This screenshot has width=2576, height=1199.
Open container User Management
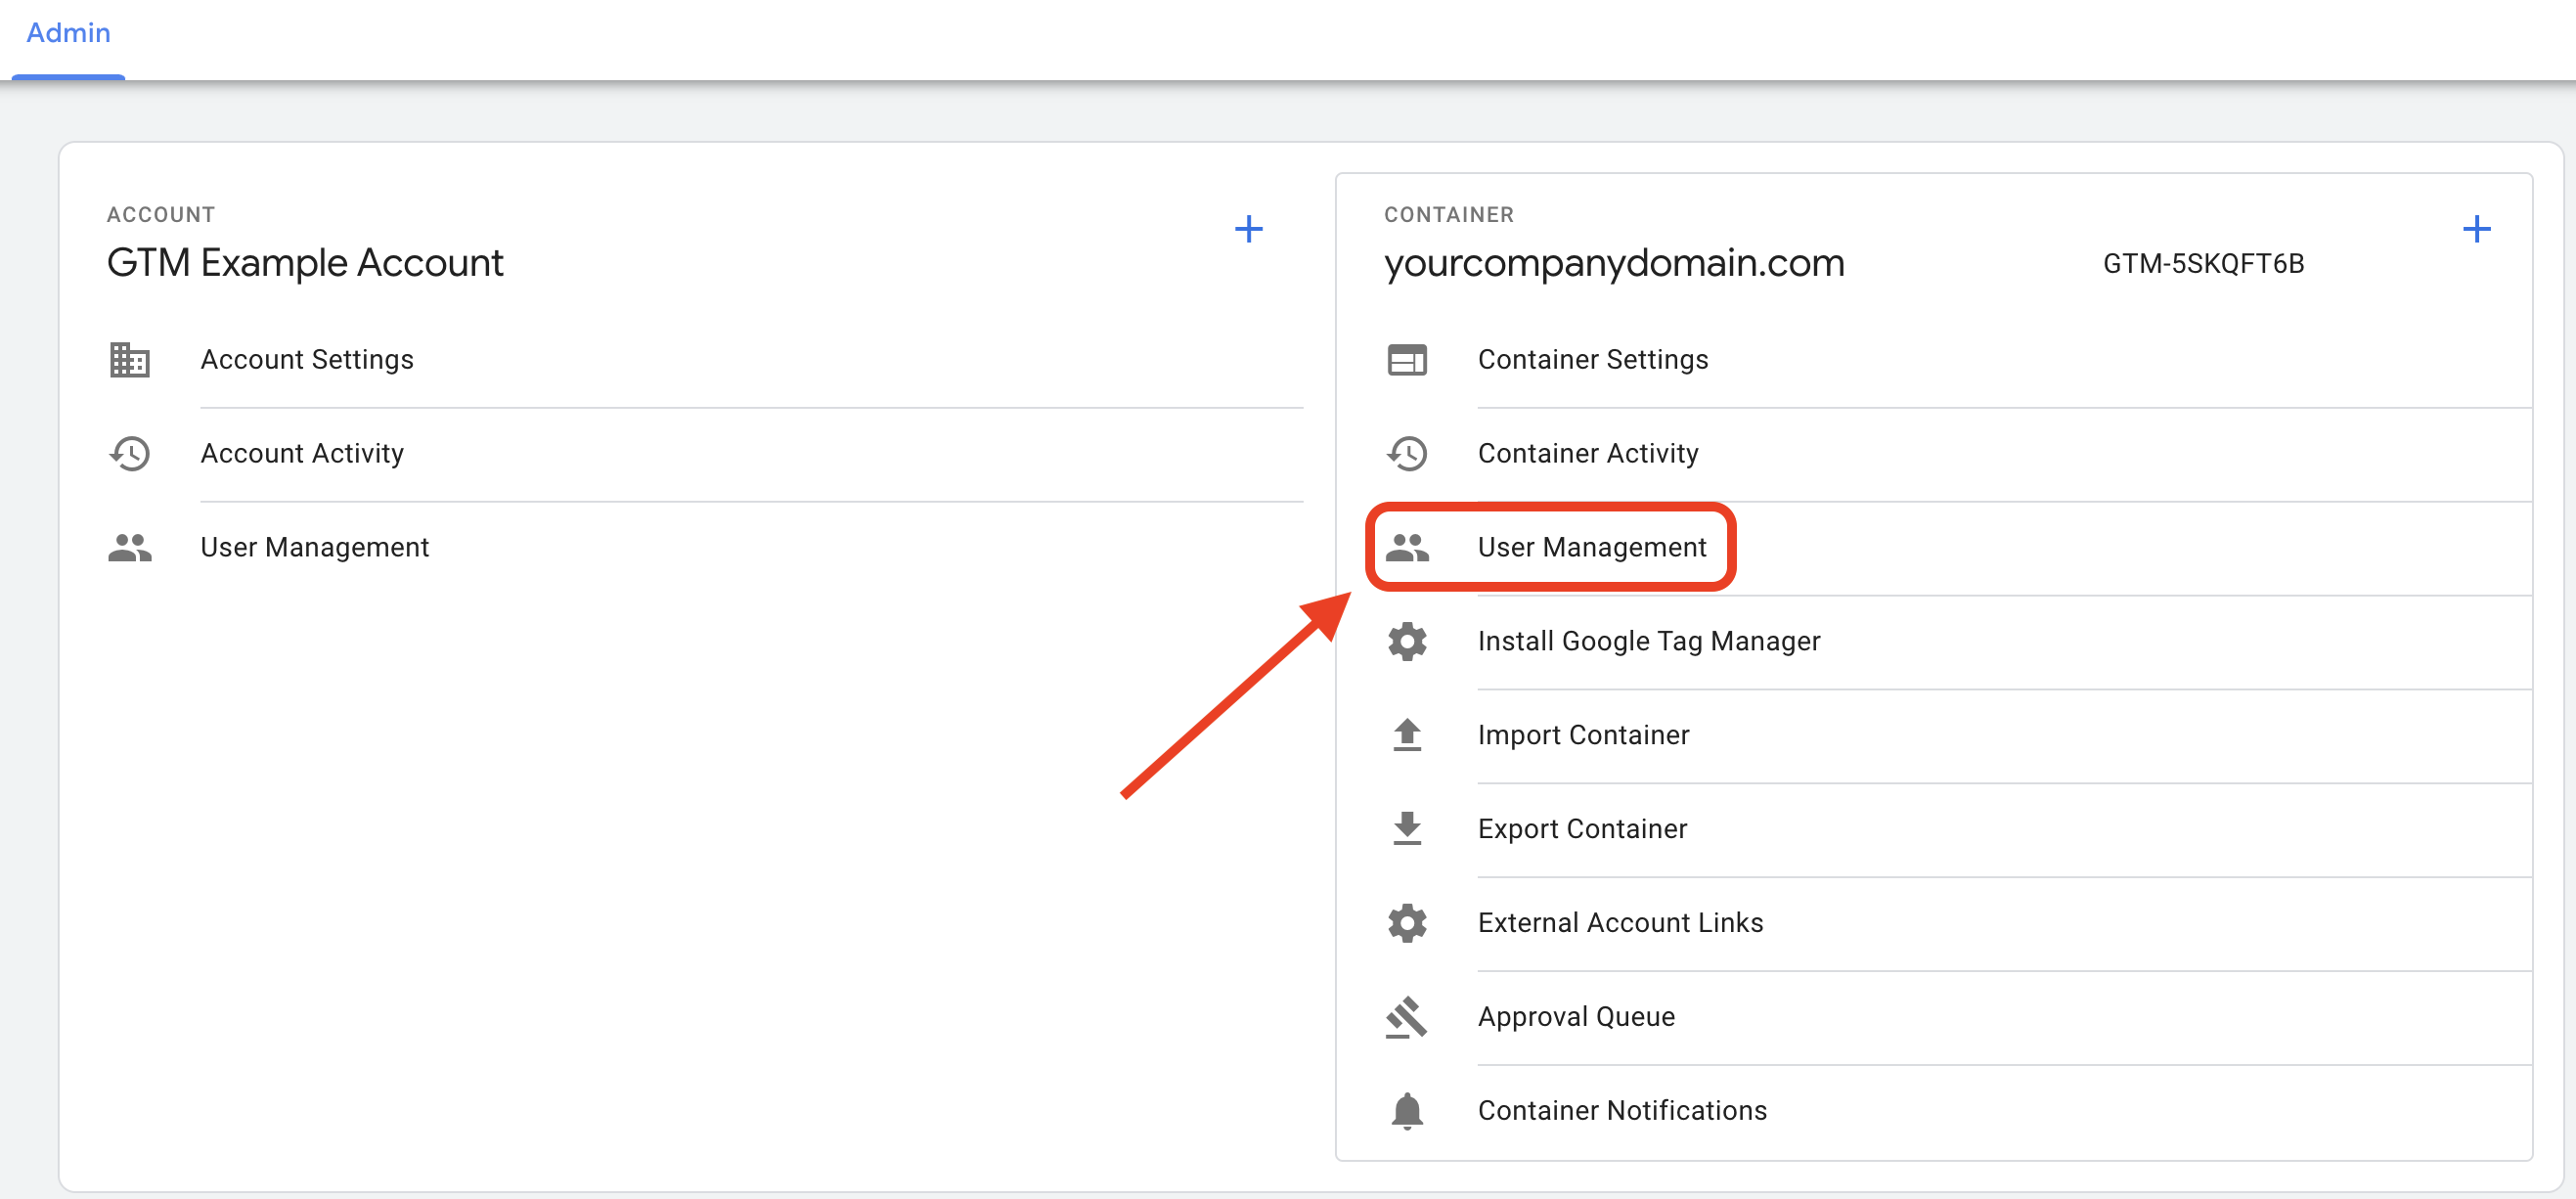[1591, 548]
